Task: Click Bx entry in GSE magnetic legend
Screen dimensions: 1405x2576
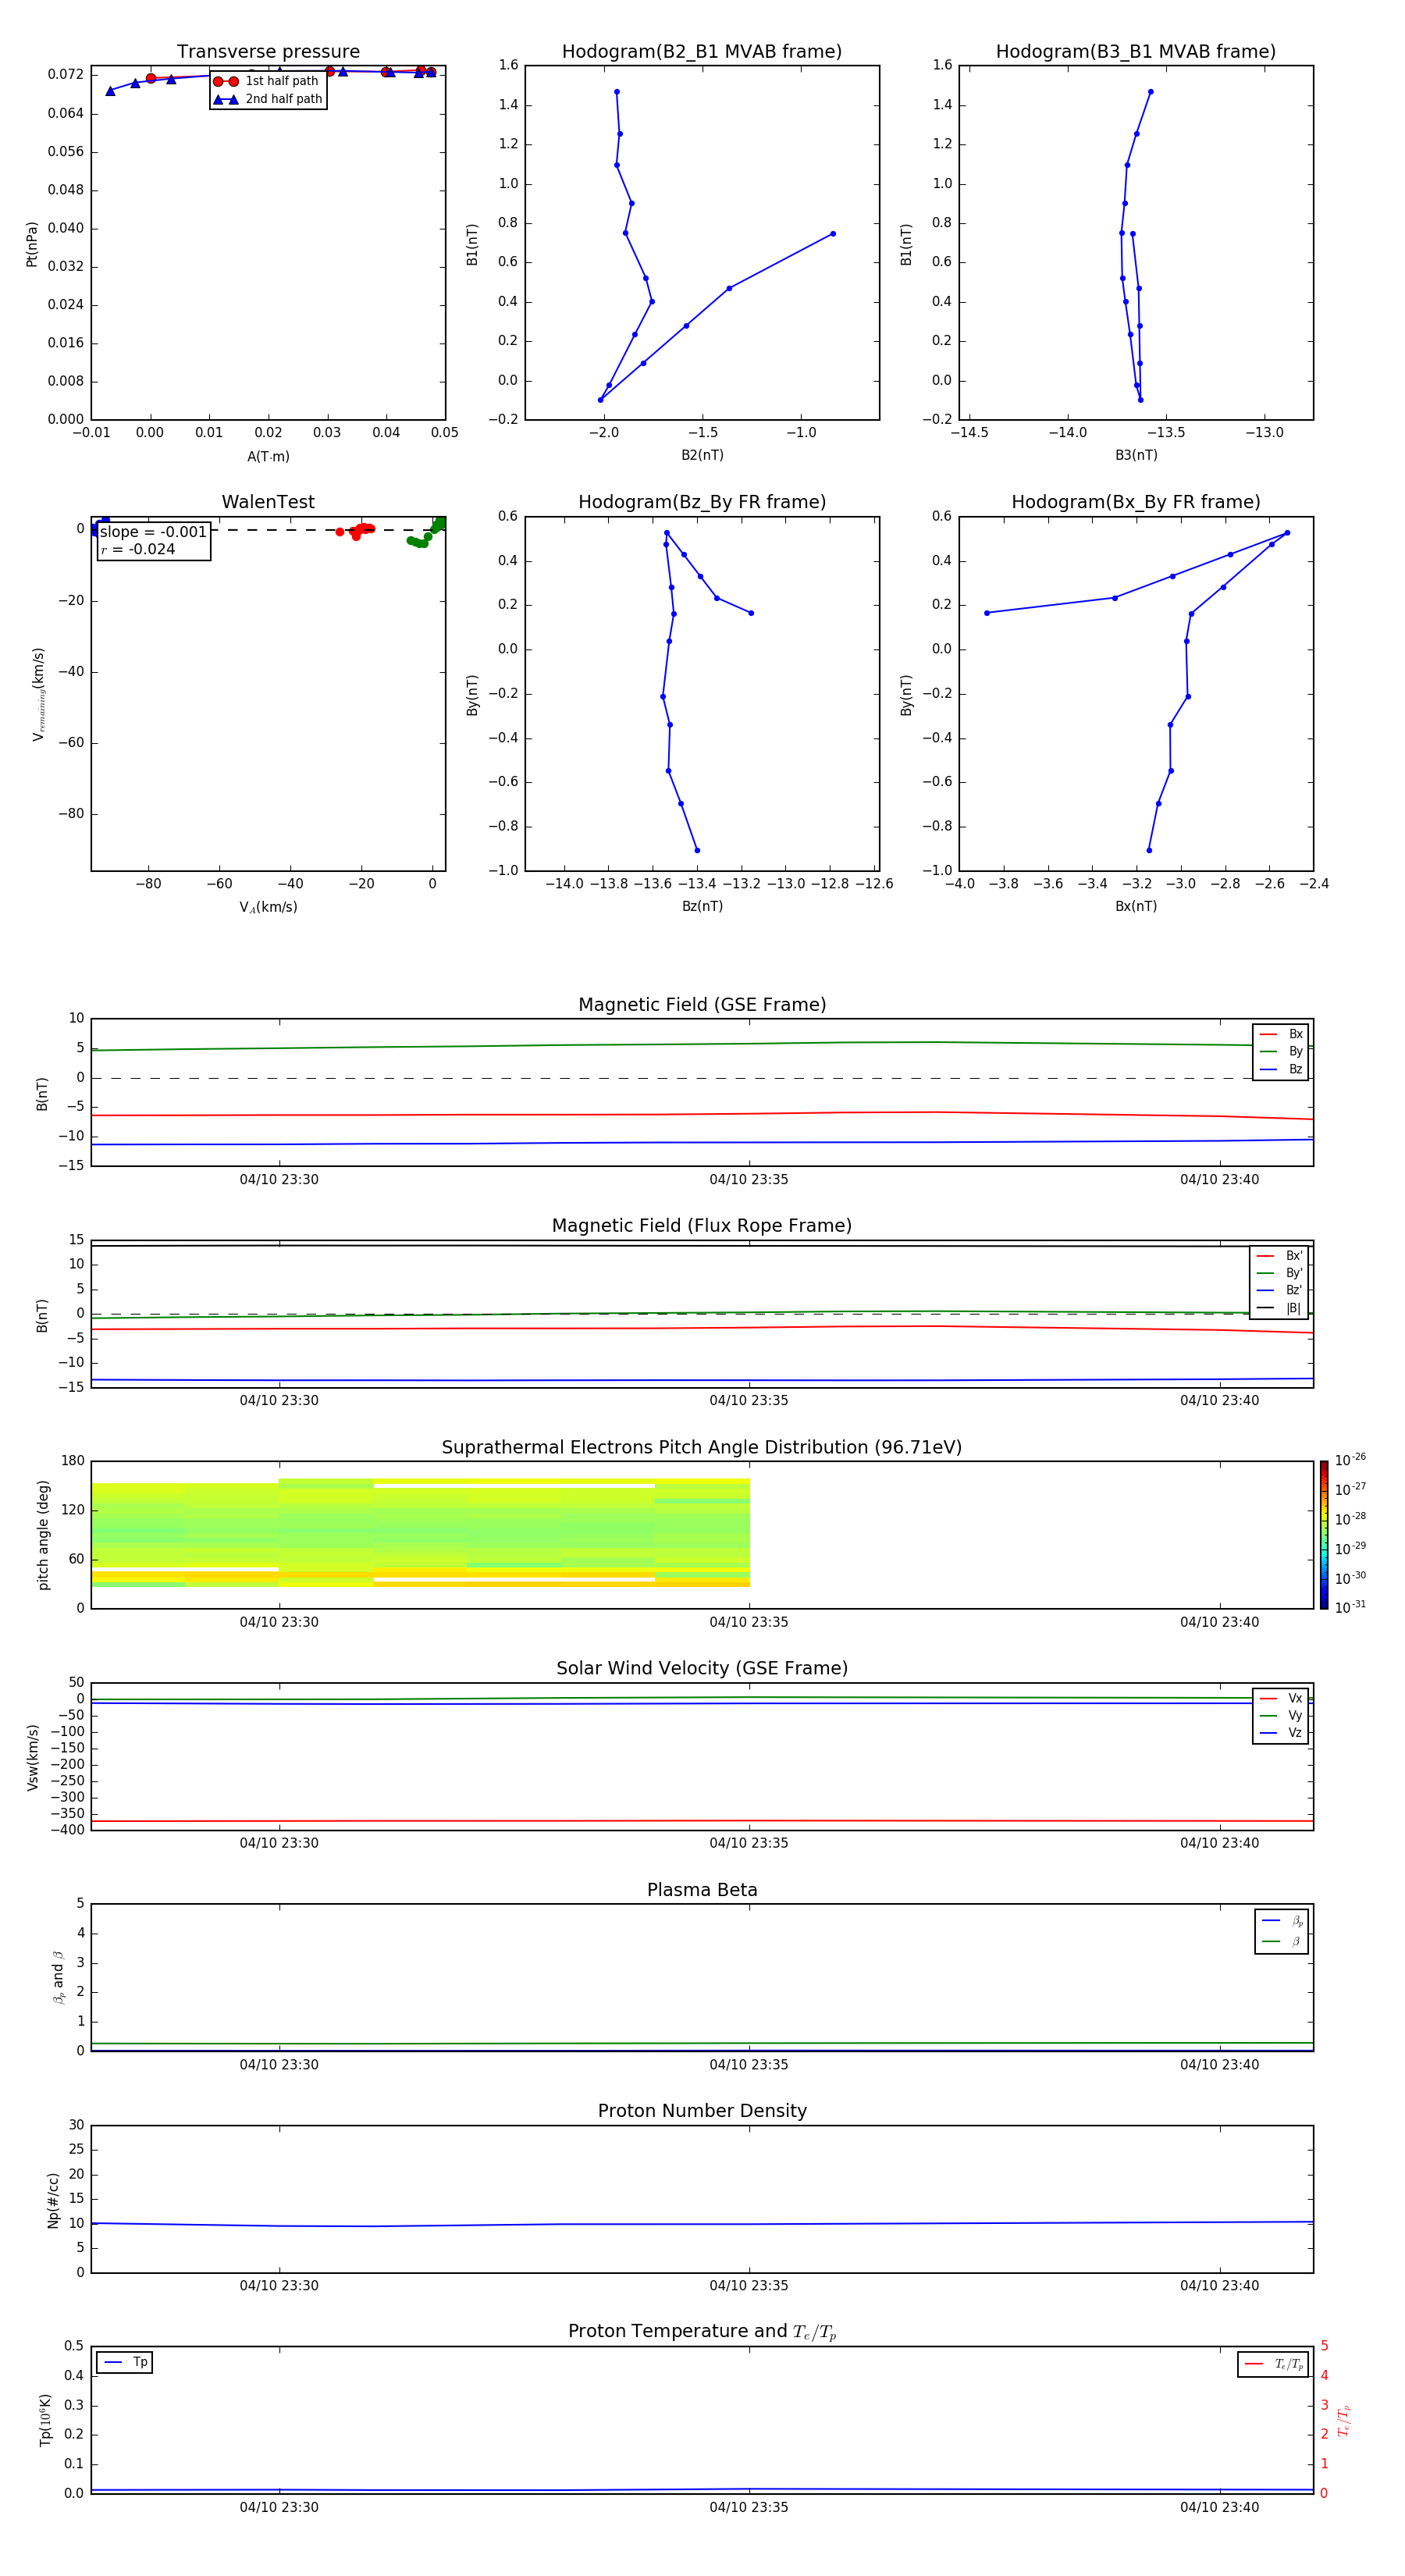Action: click(x=1281, y=1034)
